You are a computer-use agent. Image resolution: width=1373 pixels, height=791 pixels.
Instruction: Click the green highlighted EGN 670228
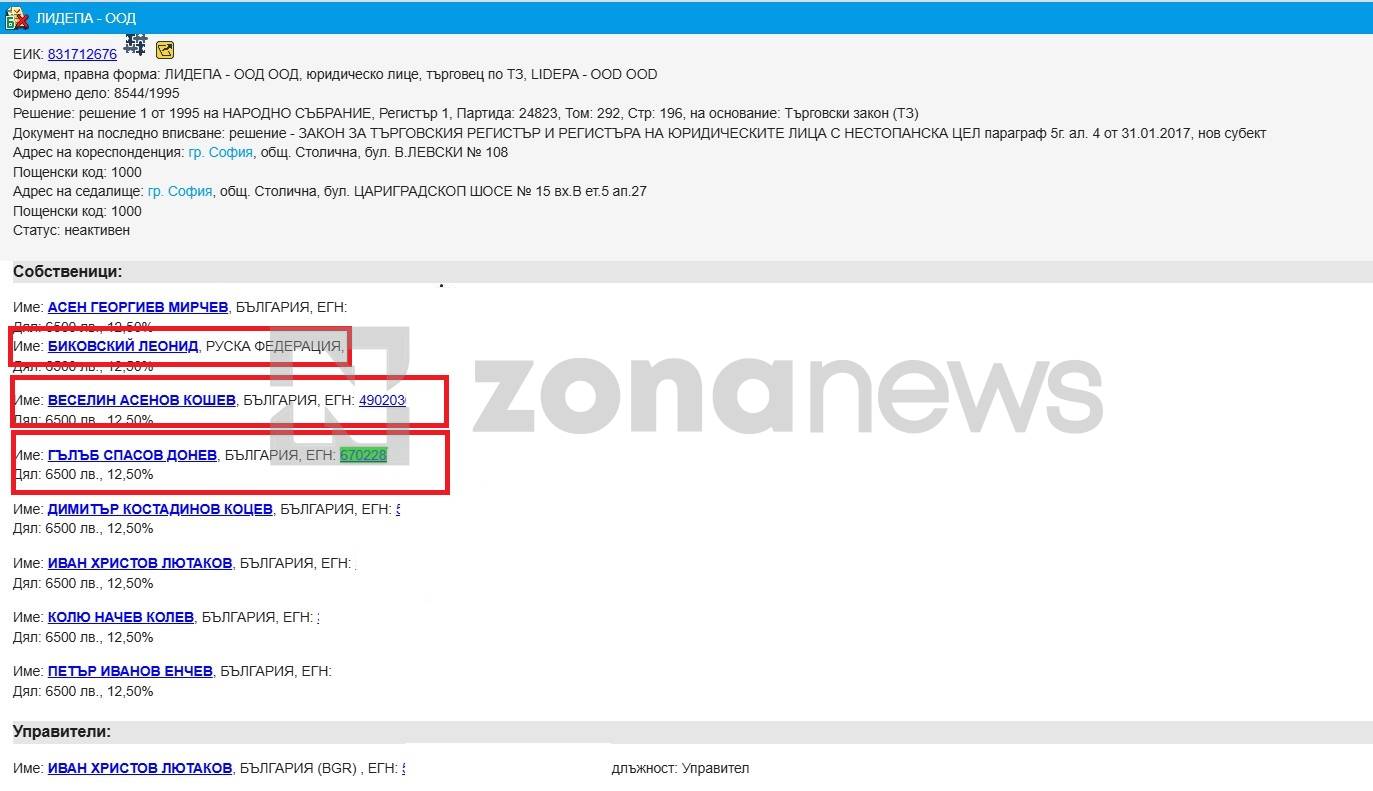click(x=363, y=455)
